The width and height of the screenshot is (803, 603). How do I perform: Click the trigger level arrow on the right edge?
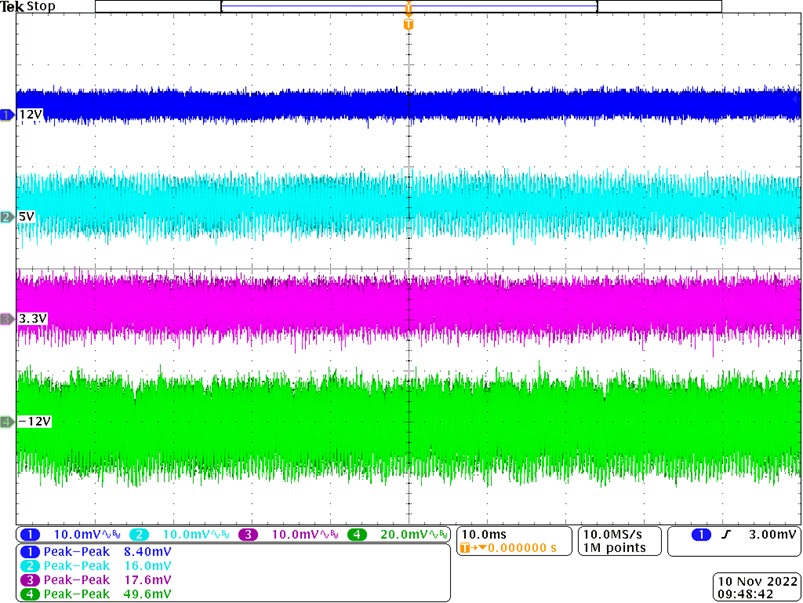click(796, 100)
